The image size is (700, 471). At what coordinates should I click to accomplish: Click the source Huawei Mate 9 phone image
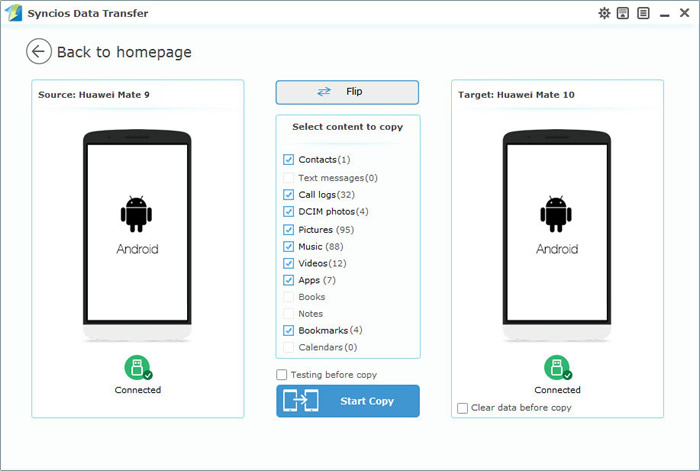pyautogui.click(x=137, y=236)
